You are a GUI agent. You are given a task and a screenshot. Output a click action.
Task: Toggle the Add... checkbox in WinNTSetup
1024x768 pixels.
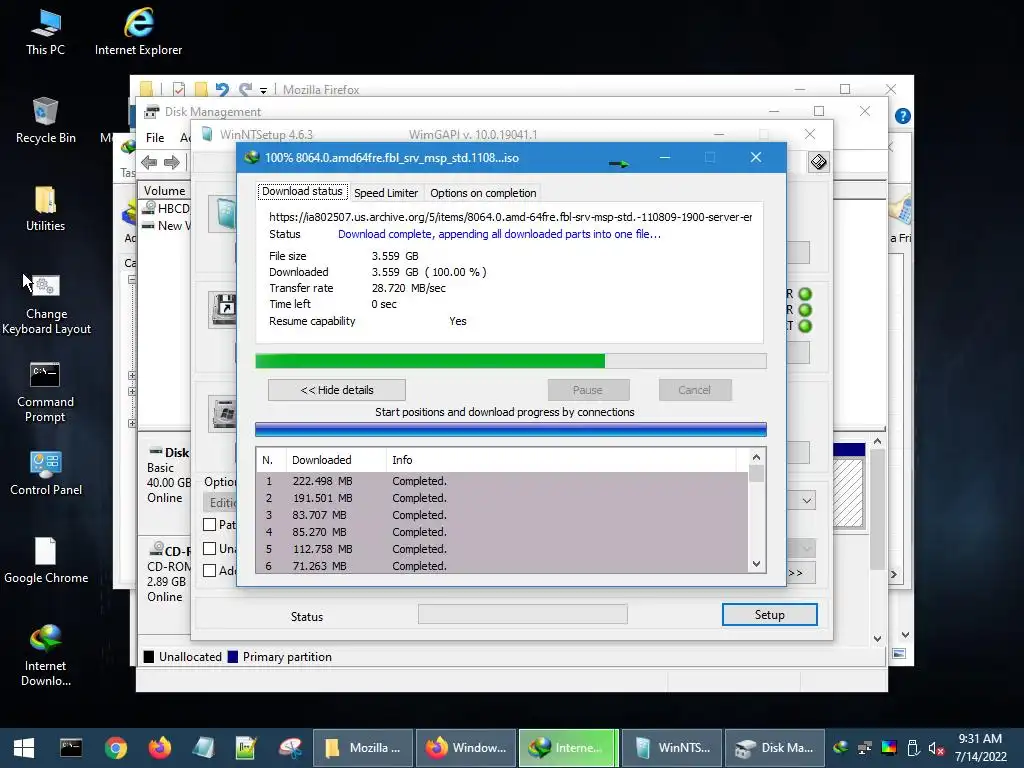(x=210, y=571)
